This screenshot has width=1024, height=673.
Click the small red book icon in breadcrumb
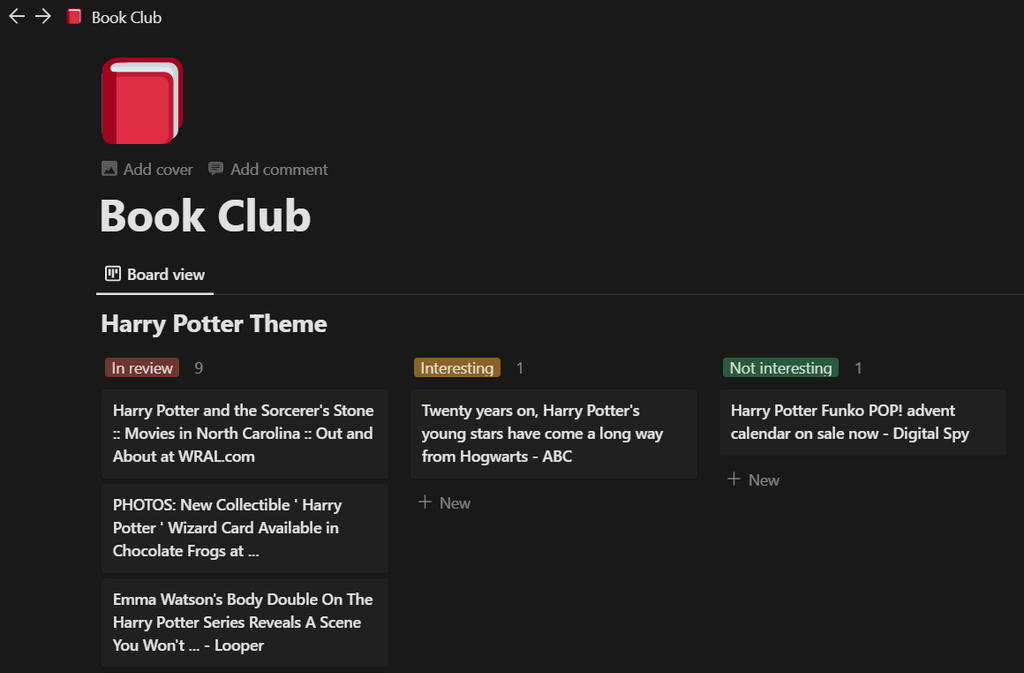tap(74, 17)
